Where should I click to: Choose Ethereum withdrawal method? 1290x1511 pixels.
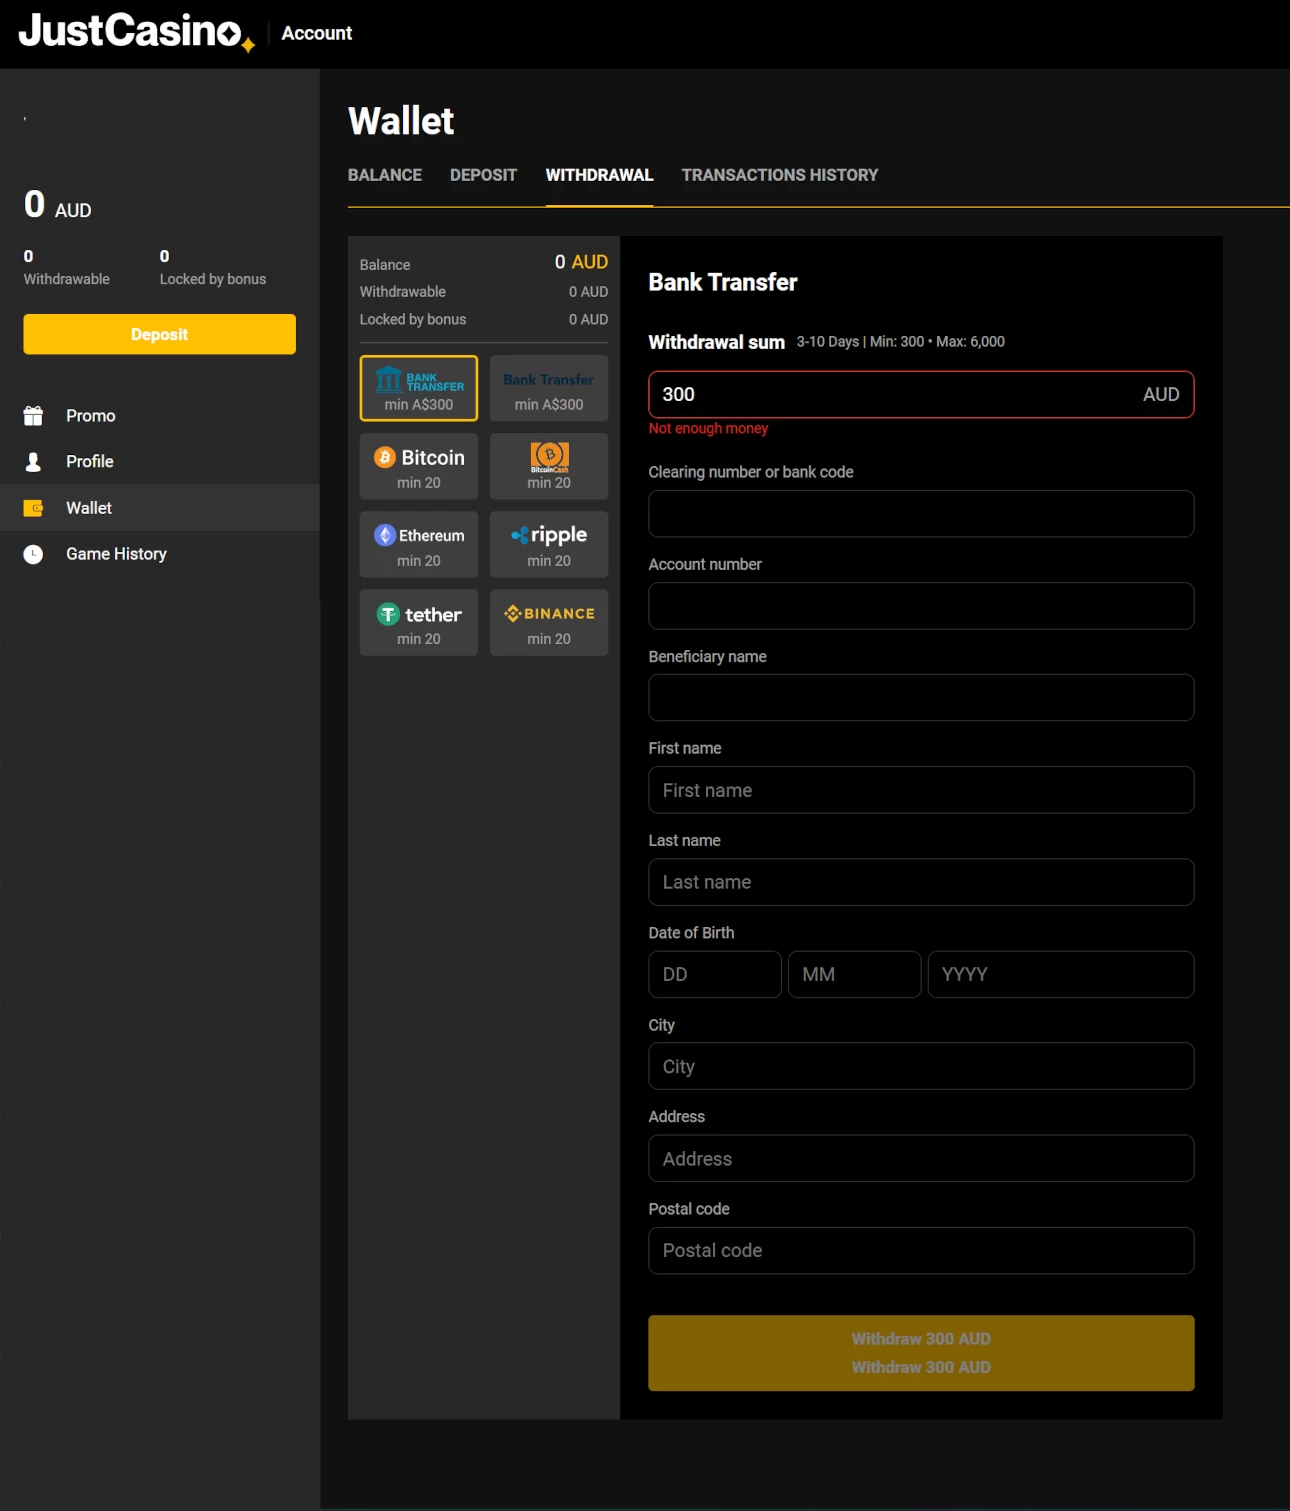(419, 544)
